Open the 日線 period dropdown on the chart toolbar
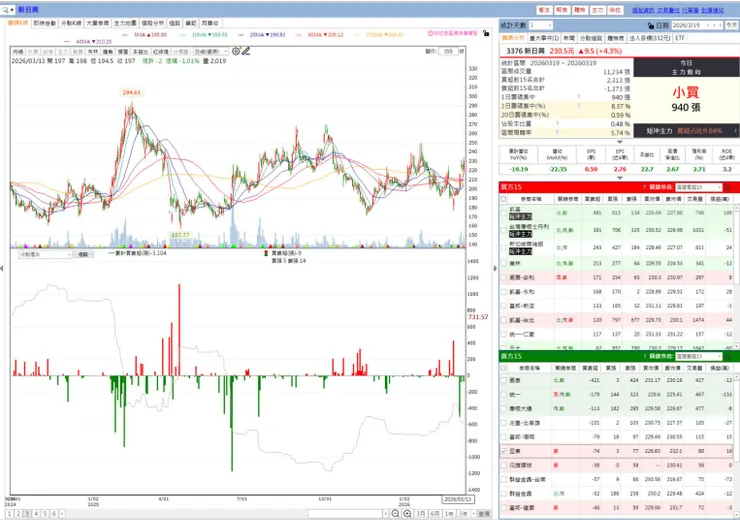This screenshot has height=520, width=740. 210,51
